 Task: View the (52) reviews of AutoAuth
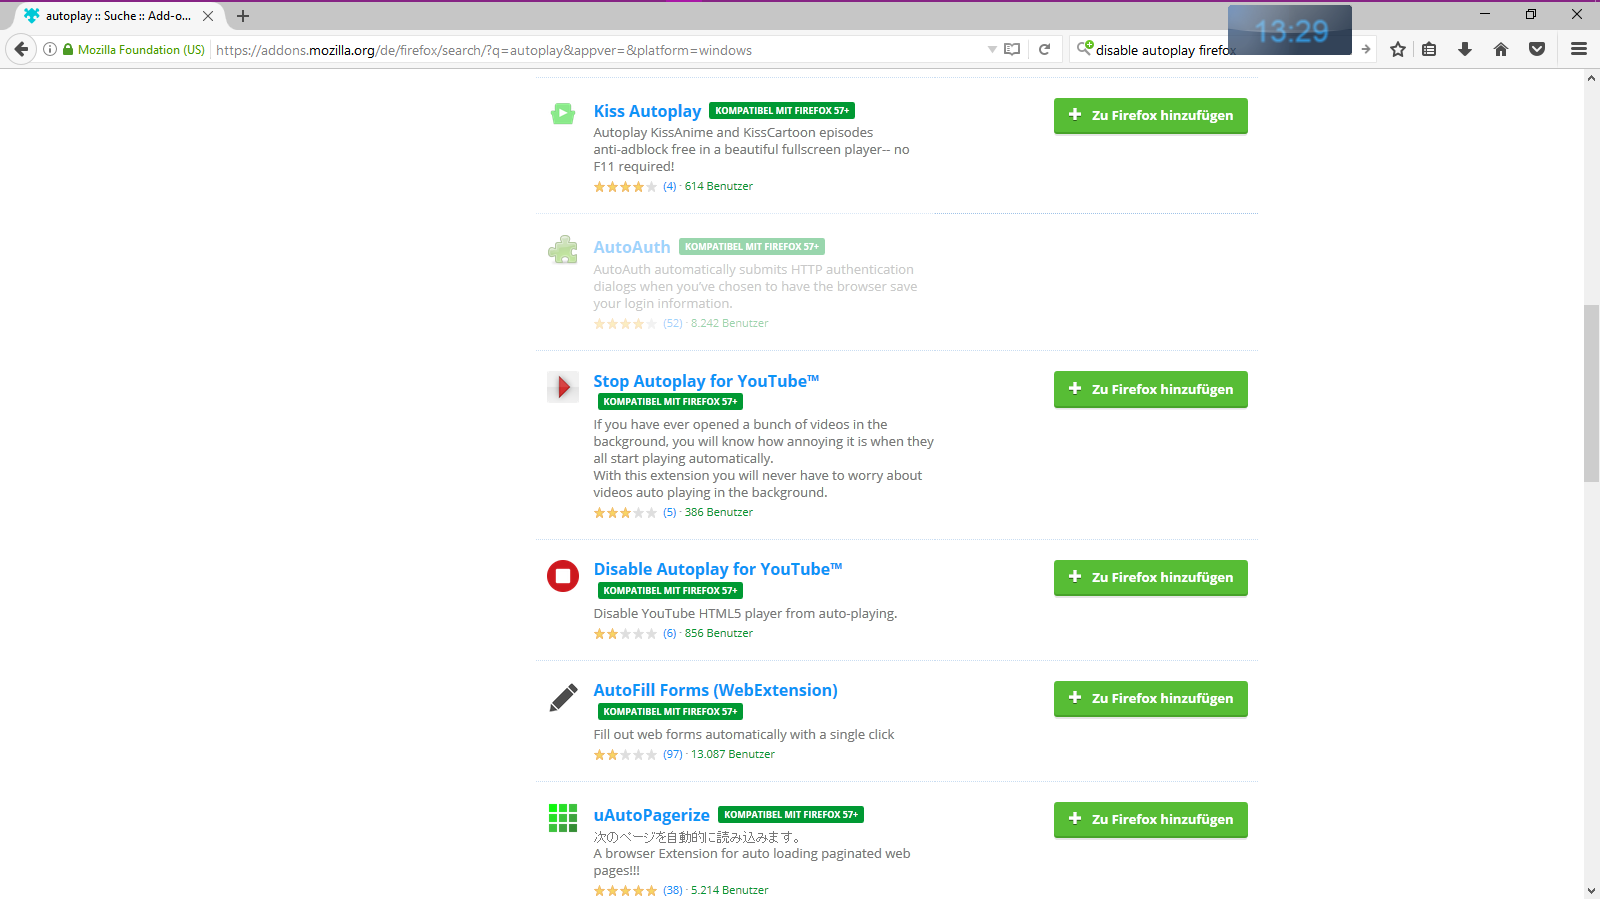click(673, 323)
